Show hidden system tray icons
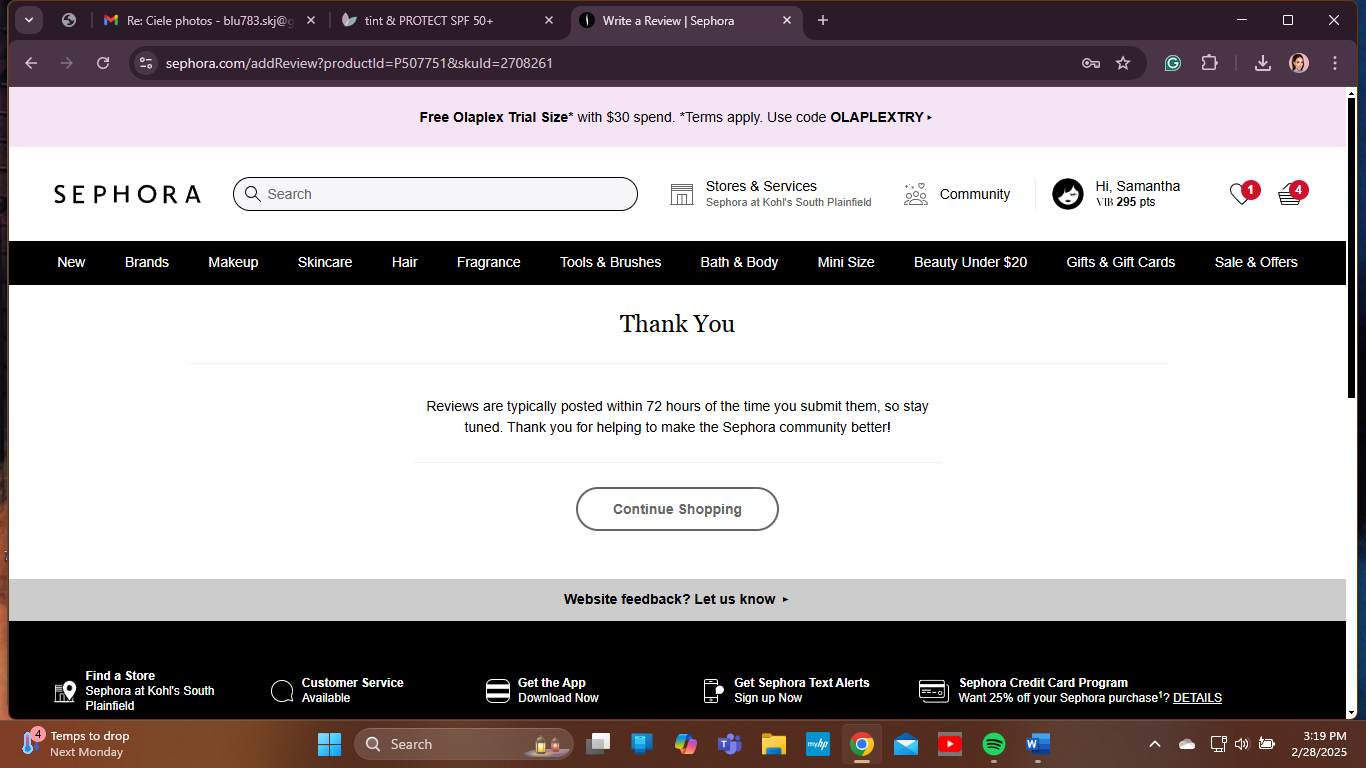Screen dimensions: 1366x768 [1155, 744]
